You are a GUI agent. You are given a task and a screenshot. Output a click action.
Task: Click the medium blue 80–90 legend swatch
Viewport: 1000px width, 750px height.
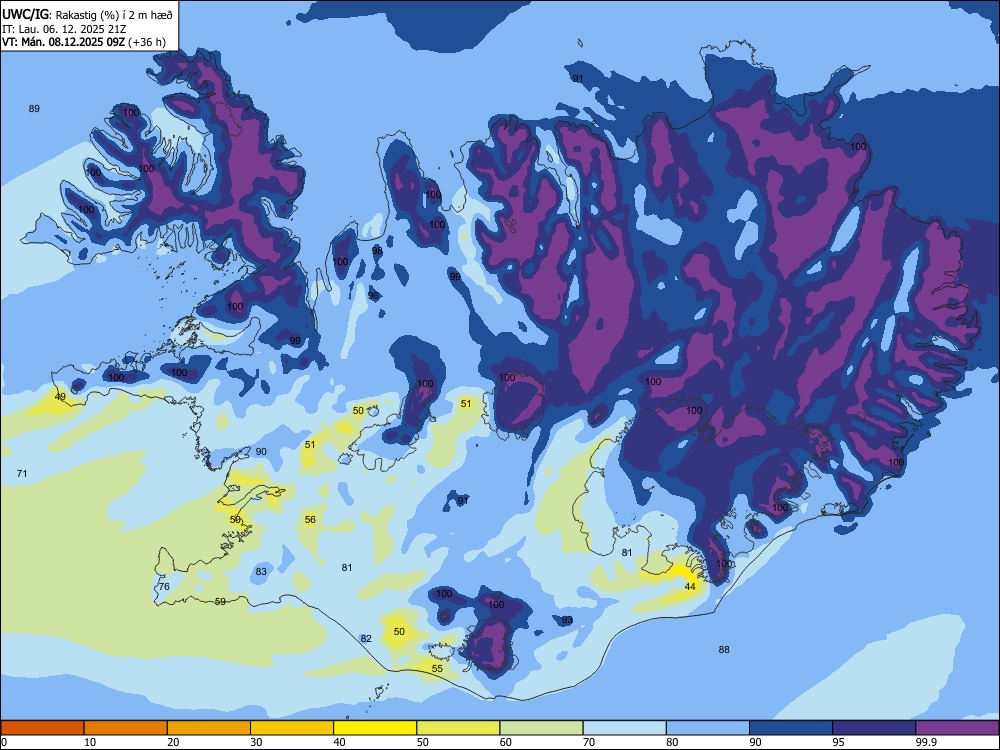(708, 728)
